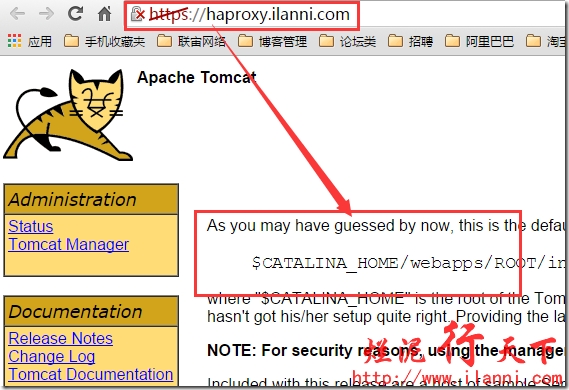Open the 手机收藏夹 bookmark folder
The height and width of the screenshot is (390, 569).
pos(105,41)
